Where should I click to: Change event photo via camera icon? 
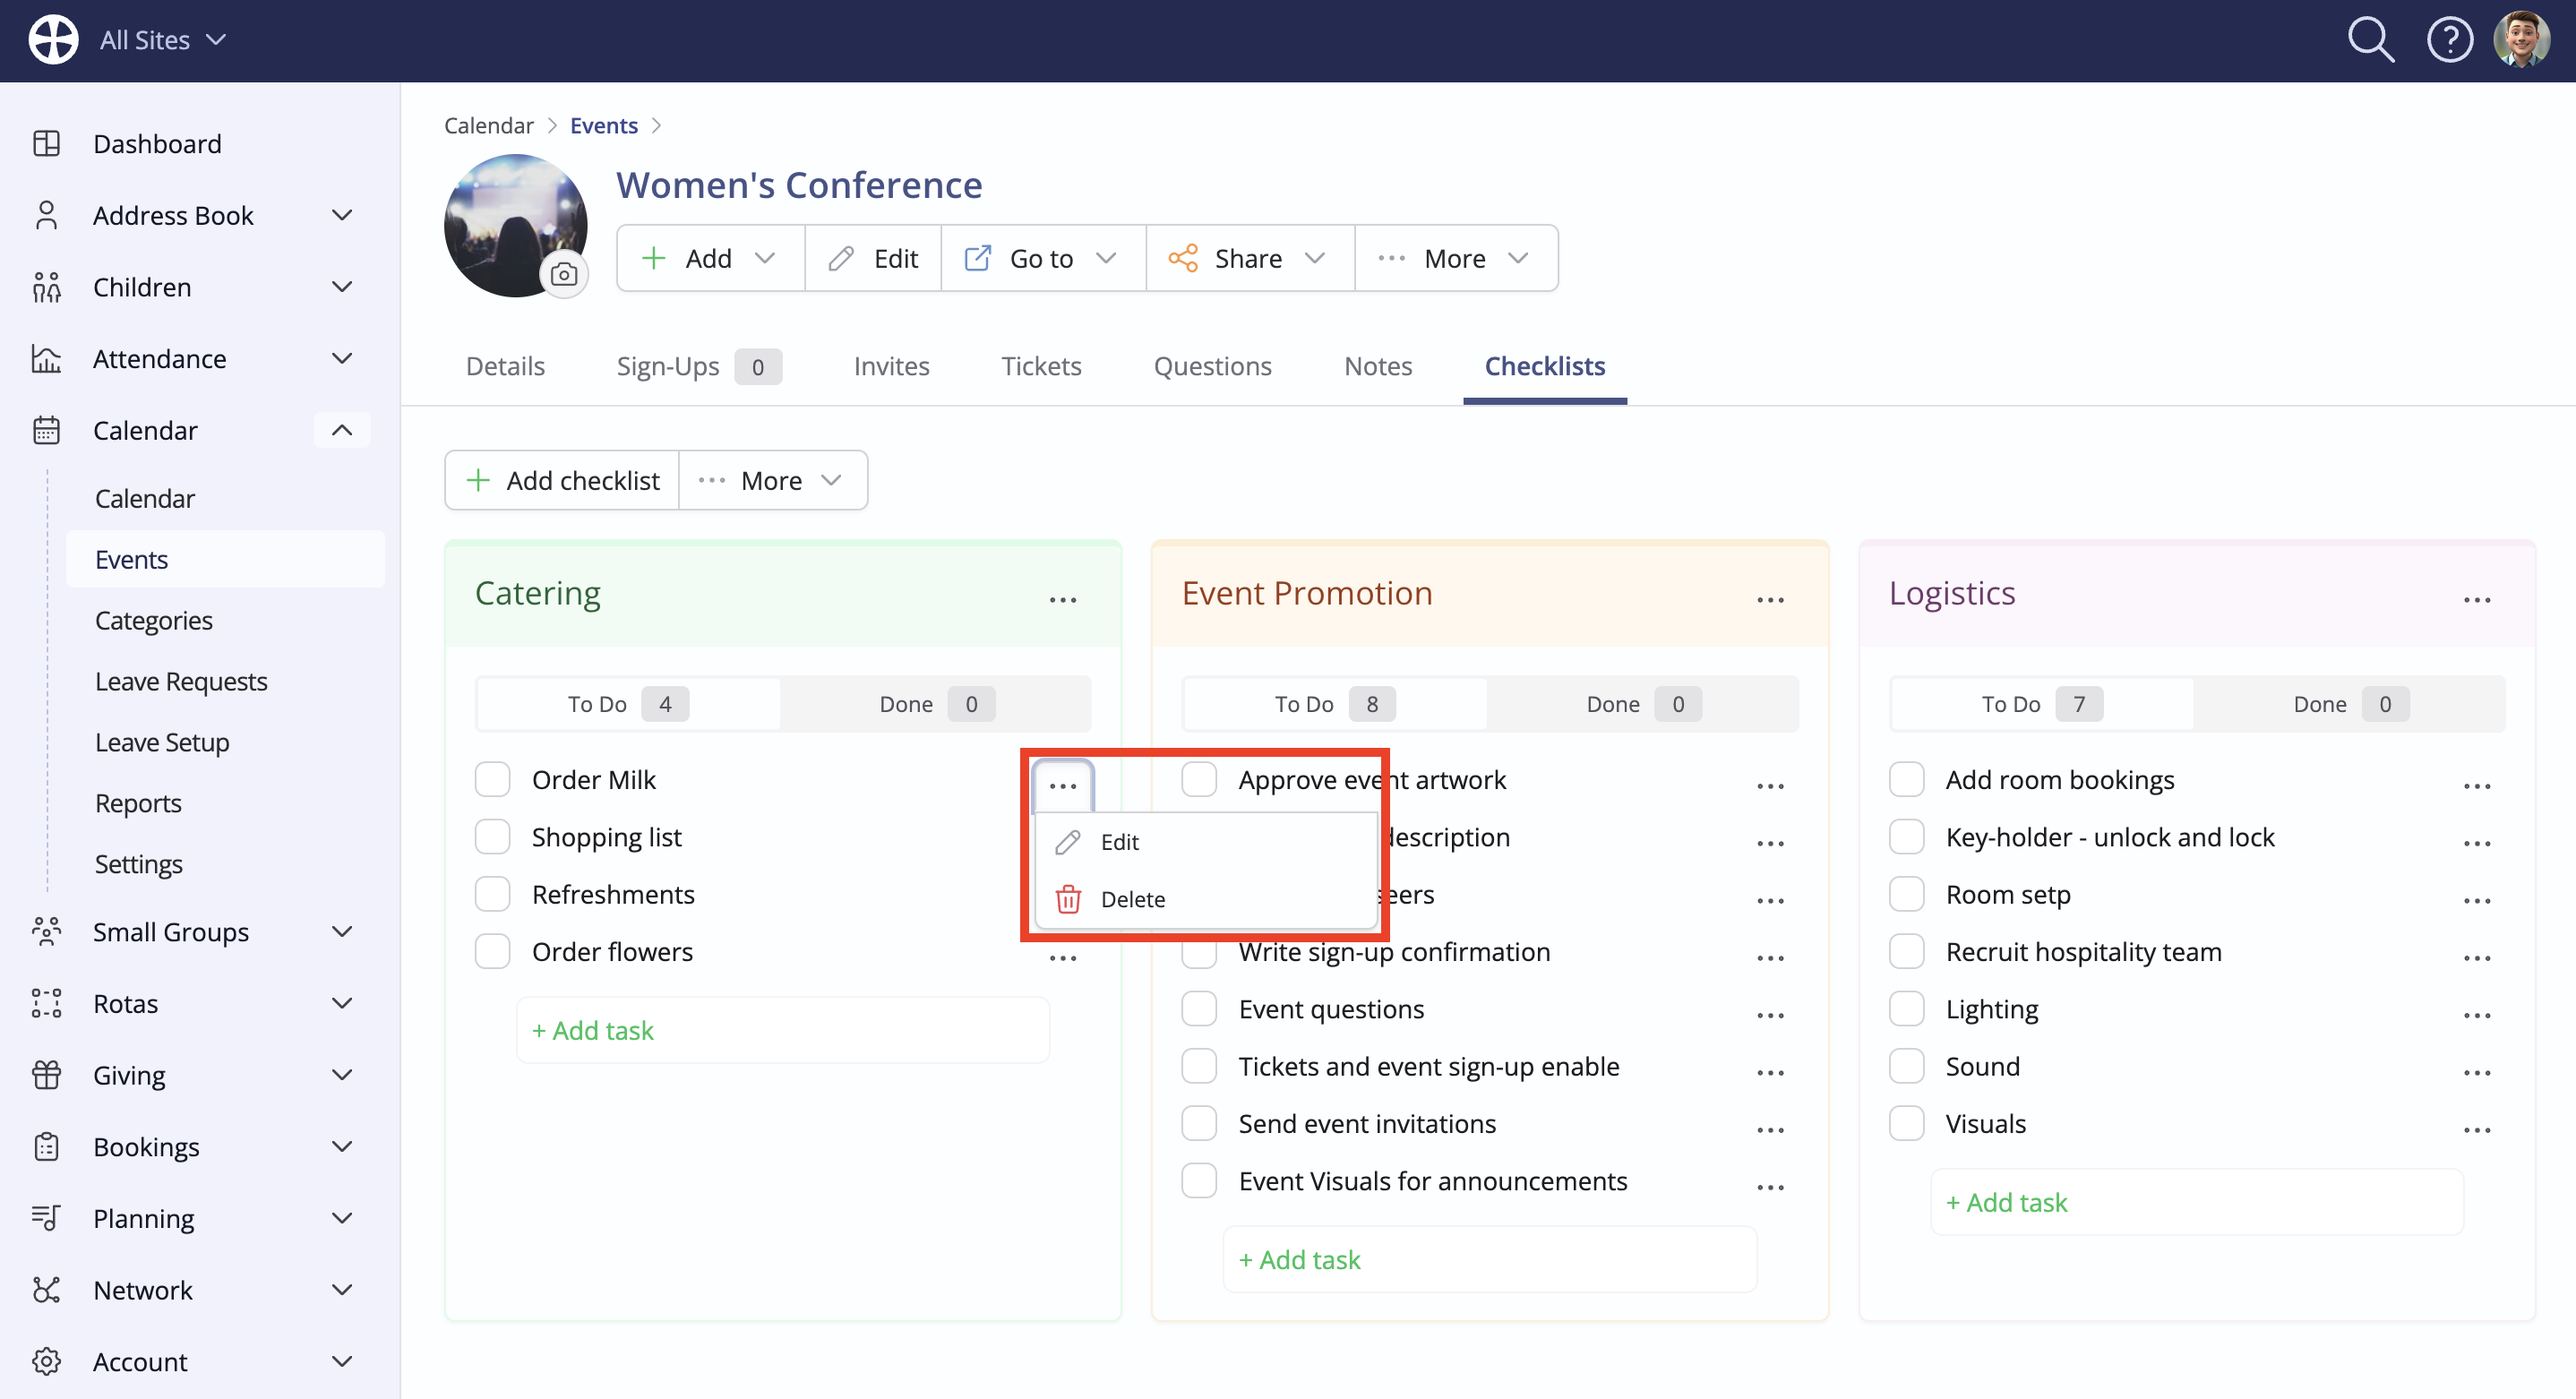click(564, 274)
